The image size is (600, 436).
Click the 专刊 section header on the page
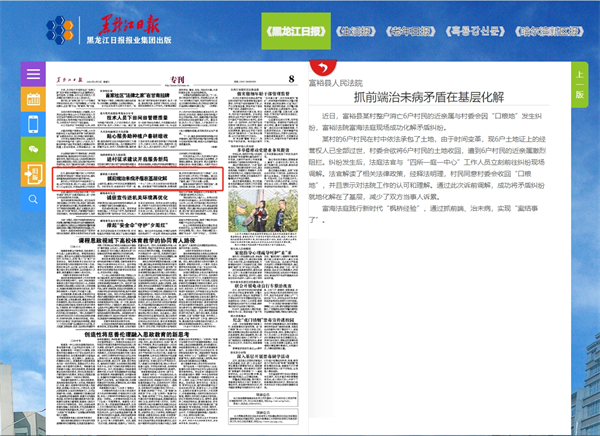[176, 77]
